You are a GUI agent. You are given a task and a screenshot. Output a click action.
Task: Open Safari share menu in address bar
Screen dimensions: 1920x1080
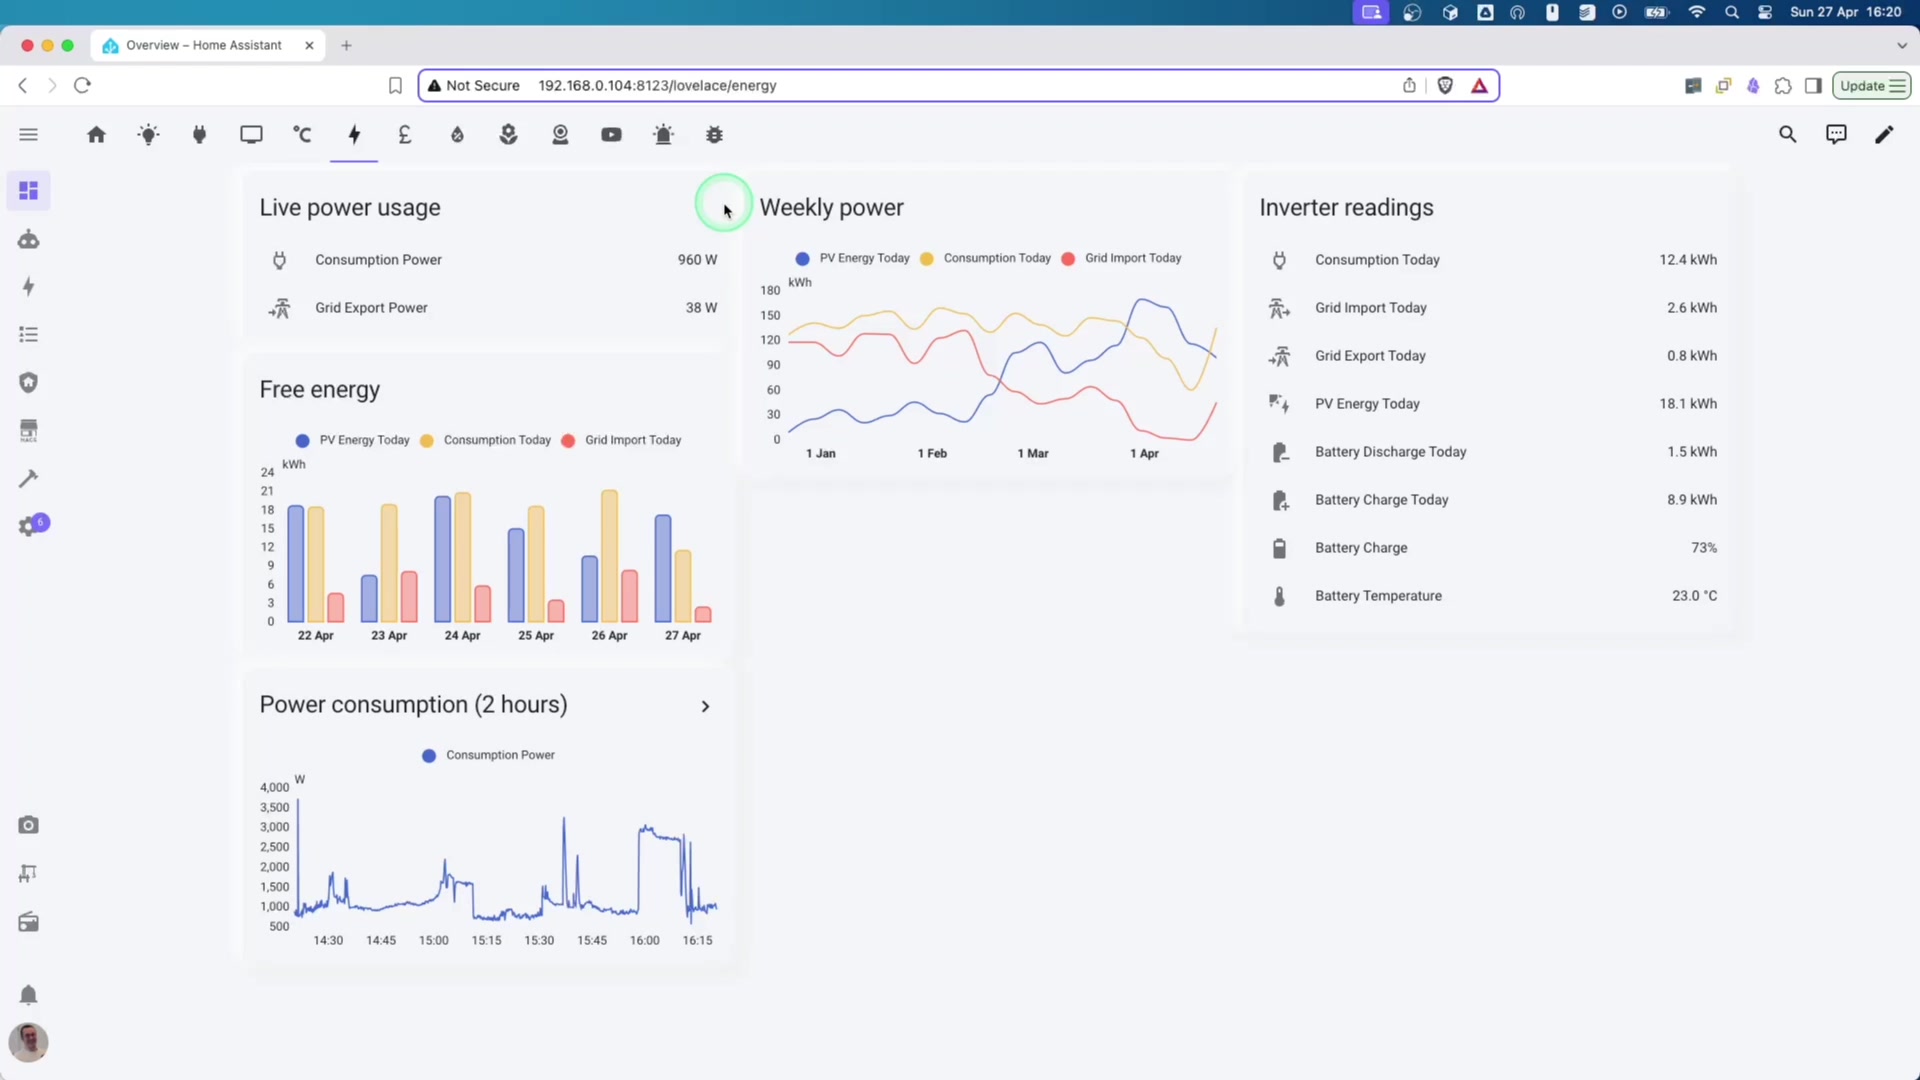pyautogui.click(x=1409, y=85)
